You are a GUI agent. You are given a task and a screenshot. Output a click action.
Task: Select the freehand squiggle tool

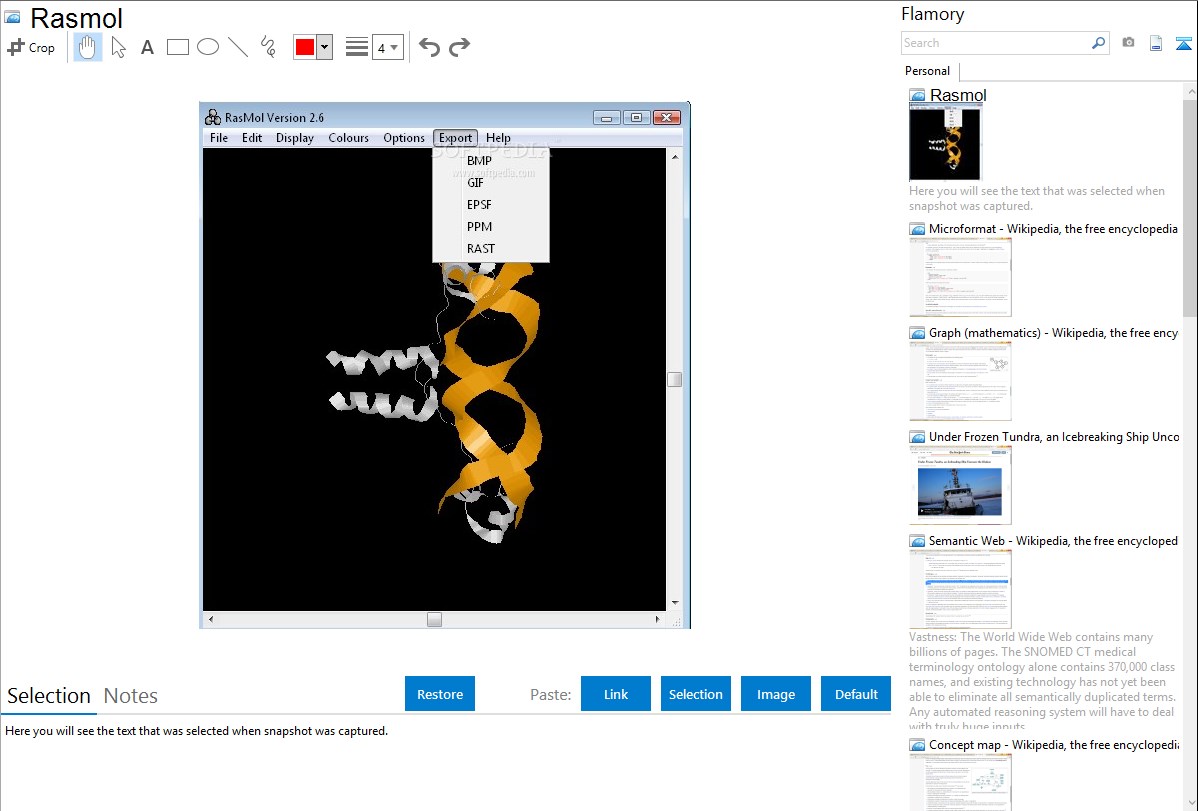click(x=268, y=47)
